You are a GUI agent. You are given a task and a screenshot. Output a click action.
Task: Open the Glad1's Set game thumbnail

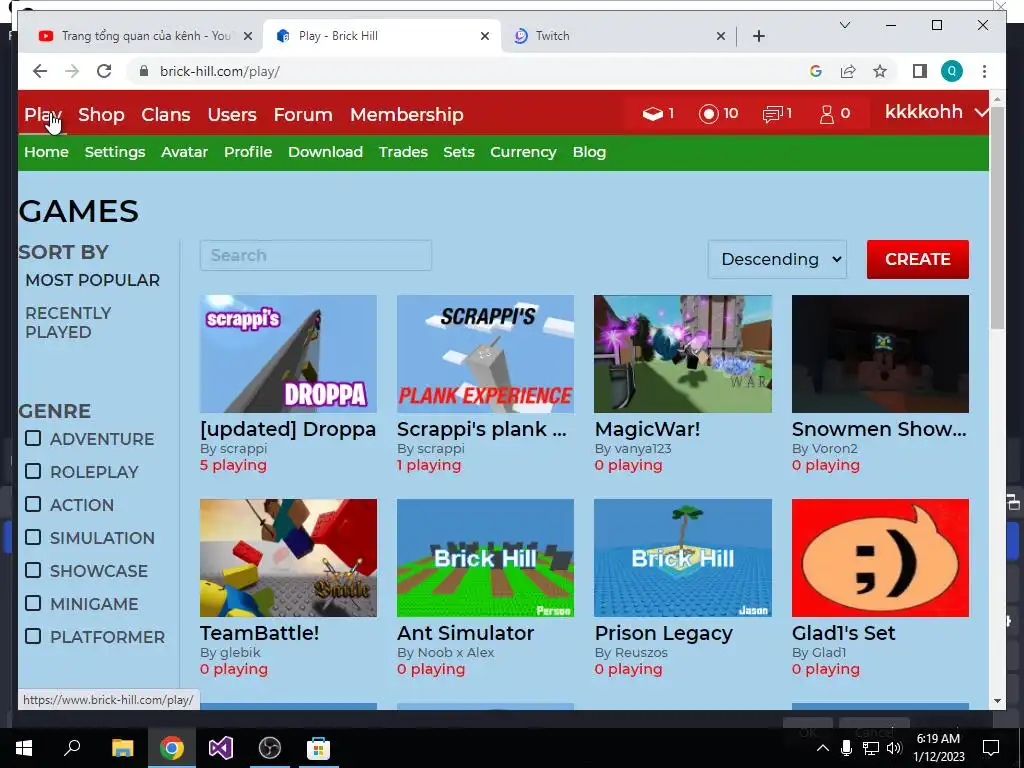(x=880, y=558)
